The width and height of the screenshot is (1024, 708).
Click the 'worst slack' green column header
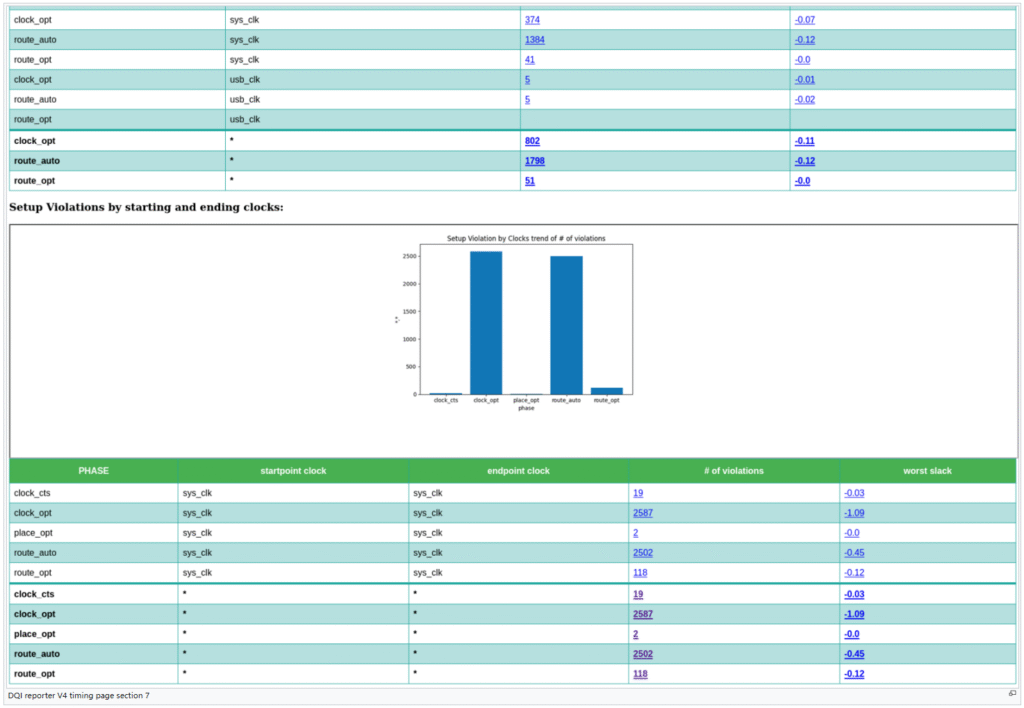click(x=928, y=471)
